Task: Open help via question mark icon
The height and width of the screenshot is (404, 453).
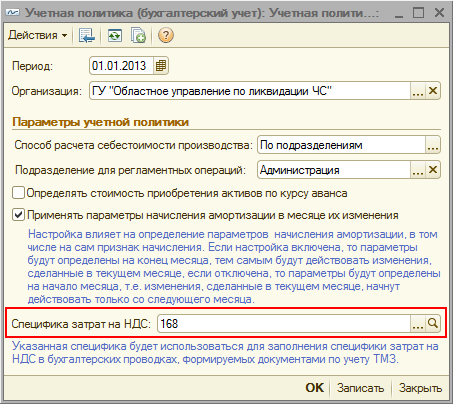Action: (166, 35)
